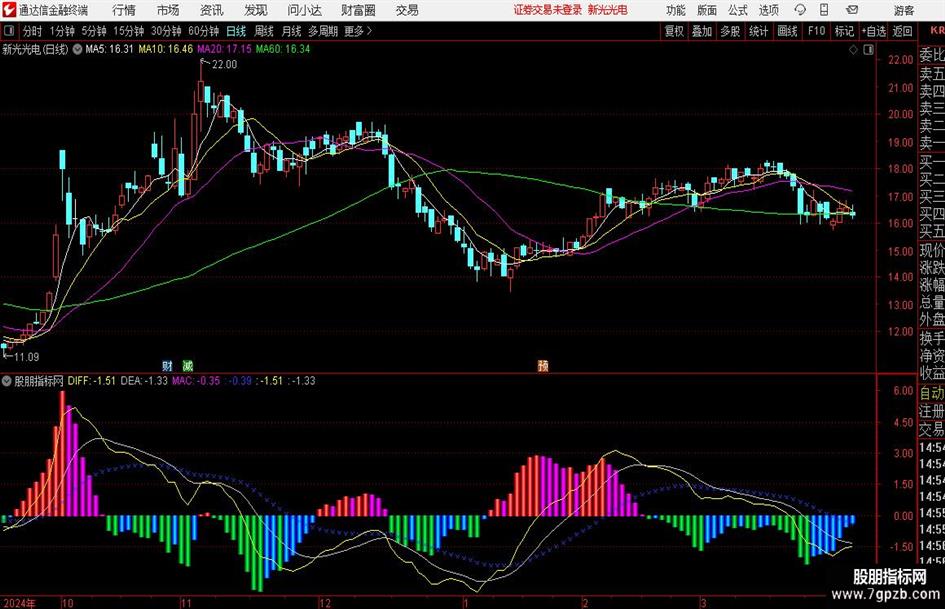Click the DEA: -1.33 value
Viewport: 945px width, 609px height.
144,381
